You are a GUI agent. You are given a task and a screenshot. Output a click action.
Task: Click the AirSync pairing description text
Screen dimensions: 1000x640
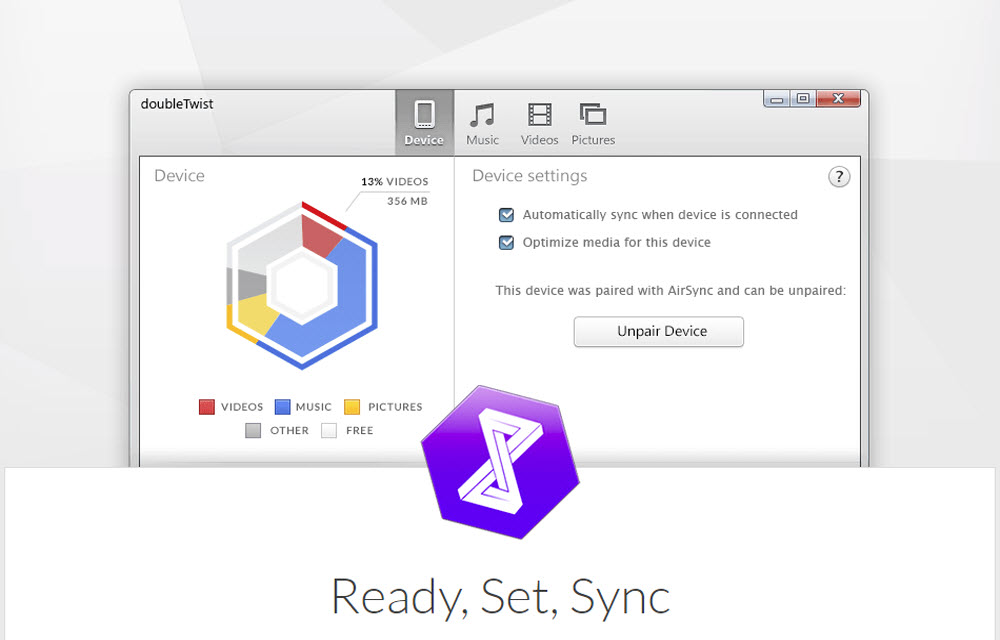coord(670,291)
